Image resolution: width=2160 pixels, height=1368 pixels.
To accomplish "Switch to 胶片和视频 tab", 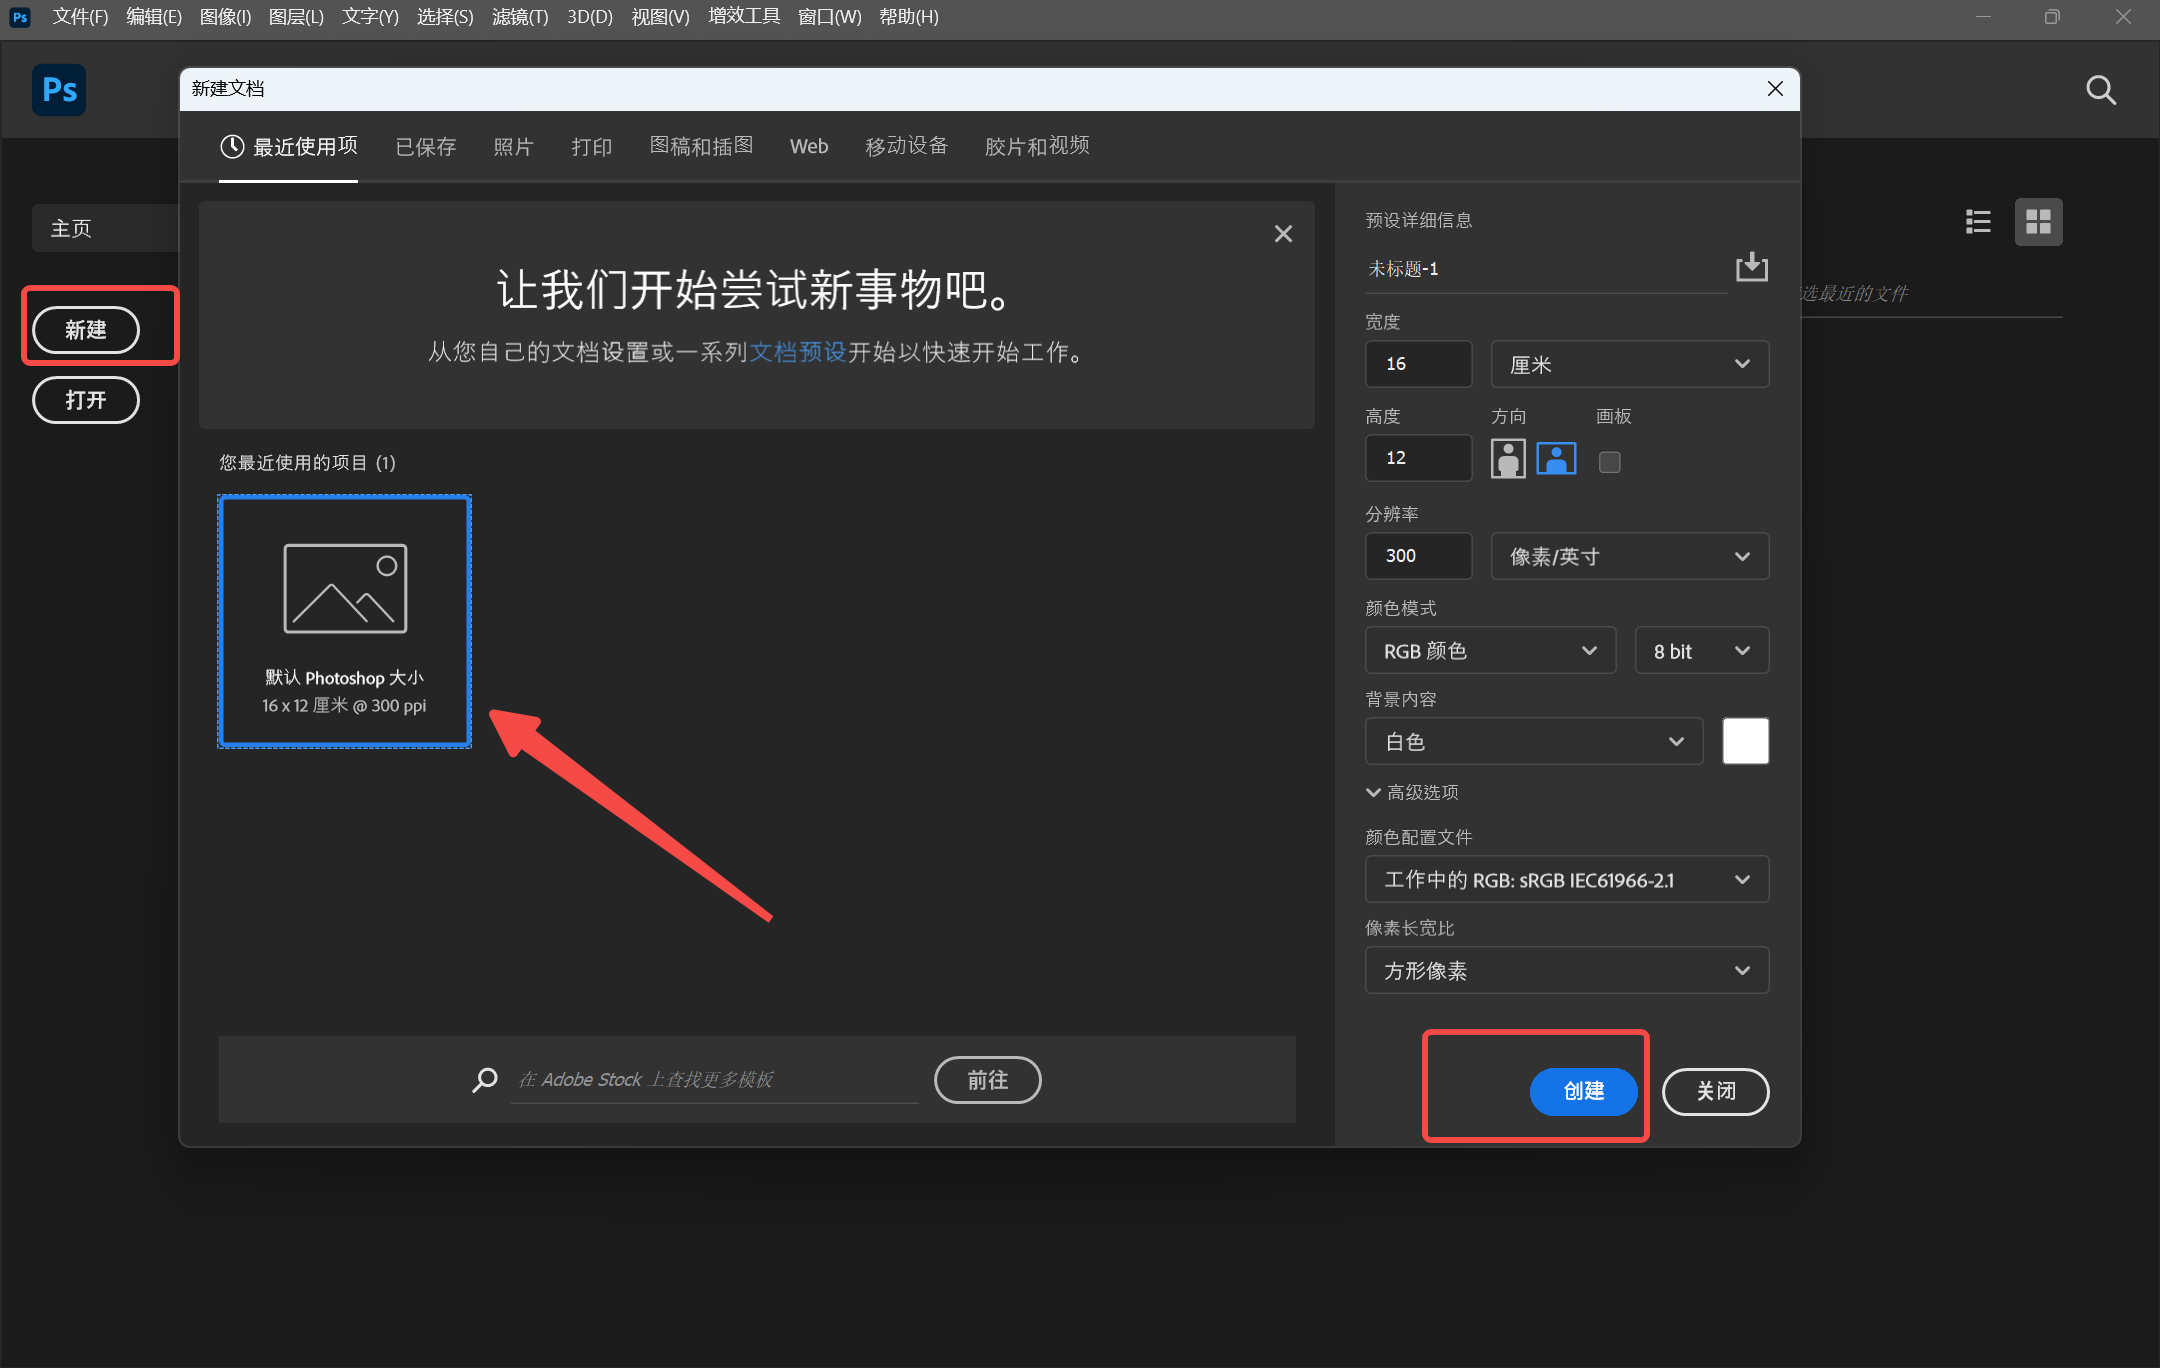I will (1037, 146).
